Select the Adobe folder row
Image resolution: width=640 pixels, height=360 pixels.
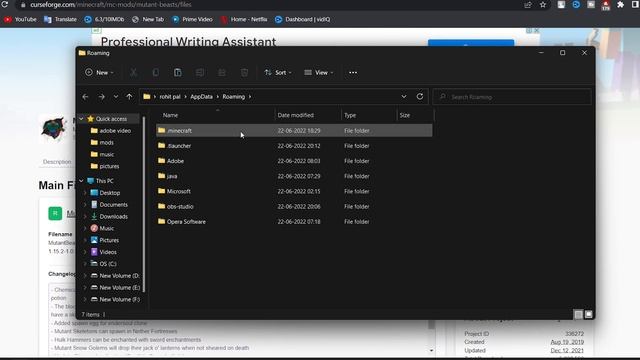pyautogui.click(x=294, y=161)
